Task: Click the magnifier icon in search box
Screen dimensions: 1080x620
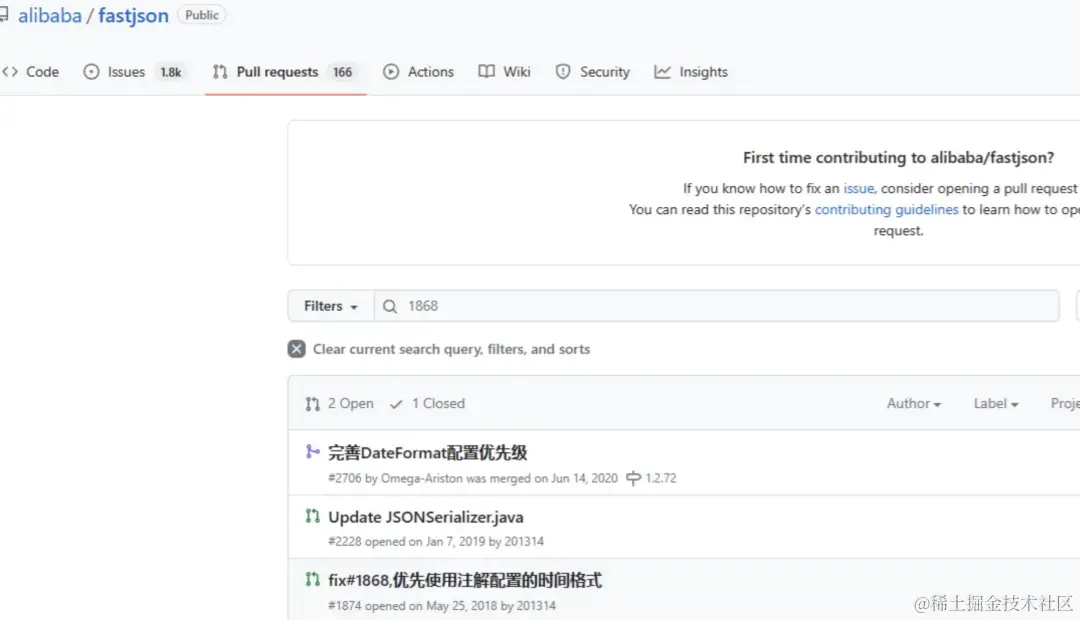Action: pyautogui.click(x=390, y=307)
